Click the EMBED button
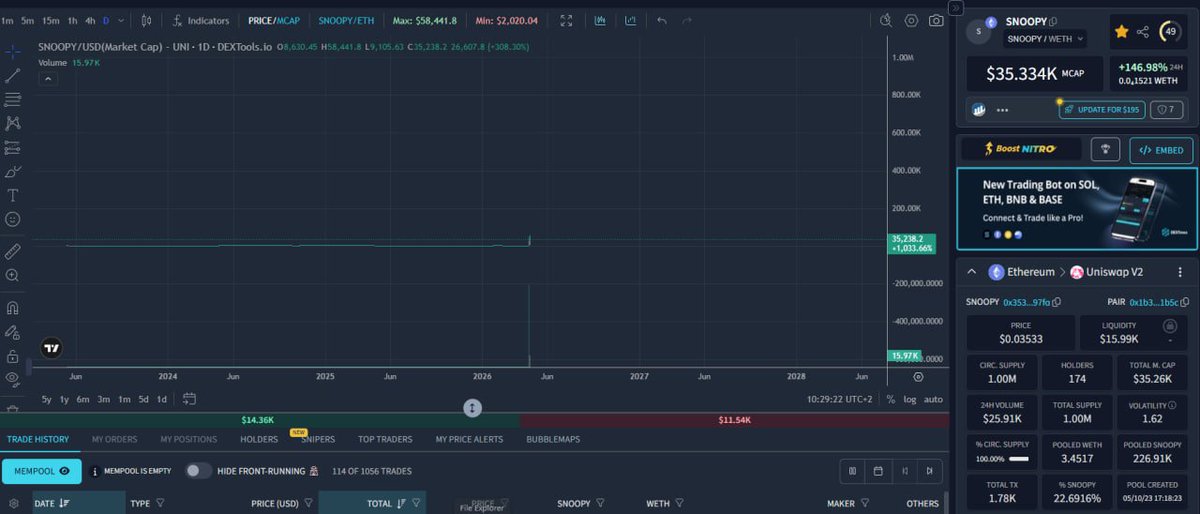The height and width of the screenshot is (514, 1200). 1161,150
